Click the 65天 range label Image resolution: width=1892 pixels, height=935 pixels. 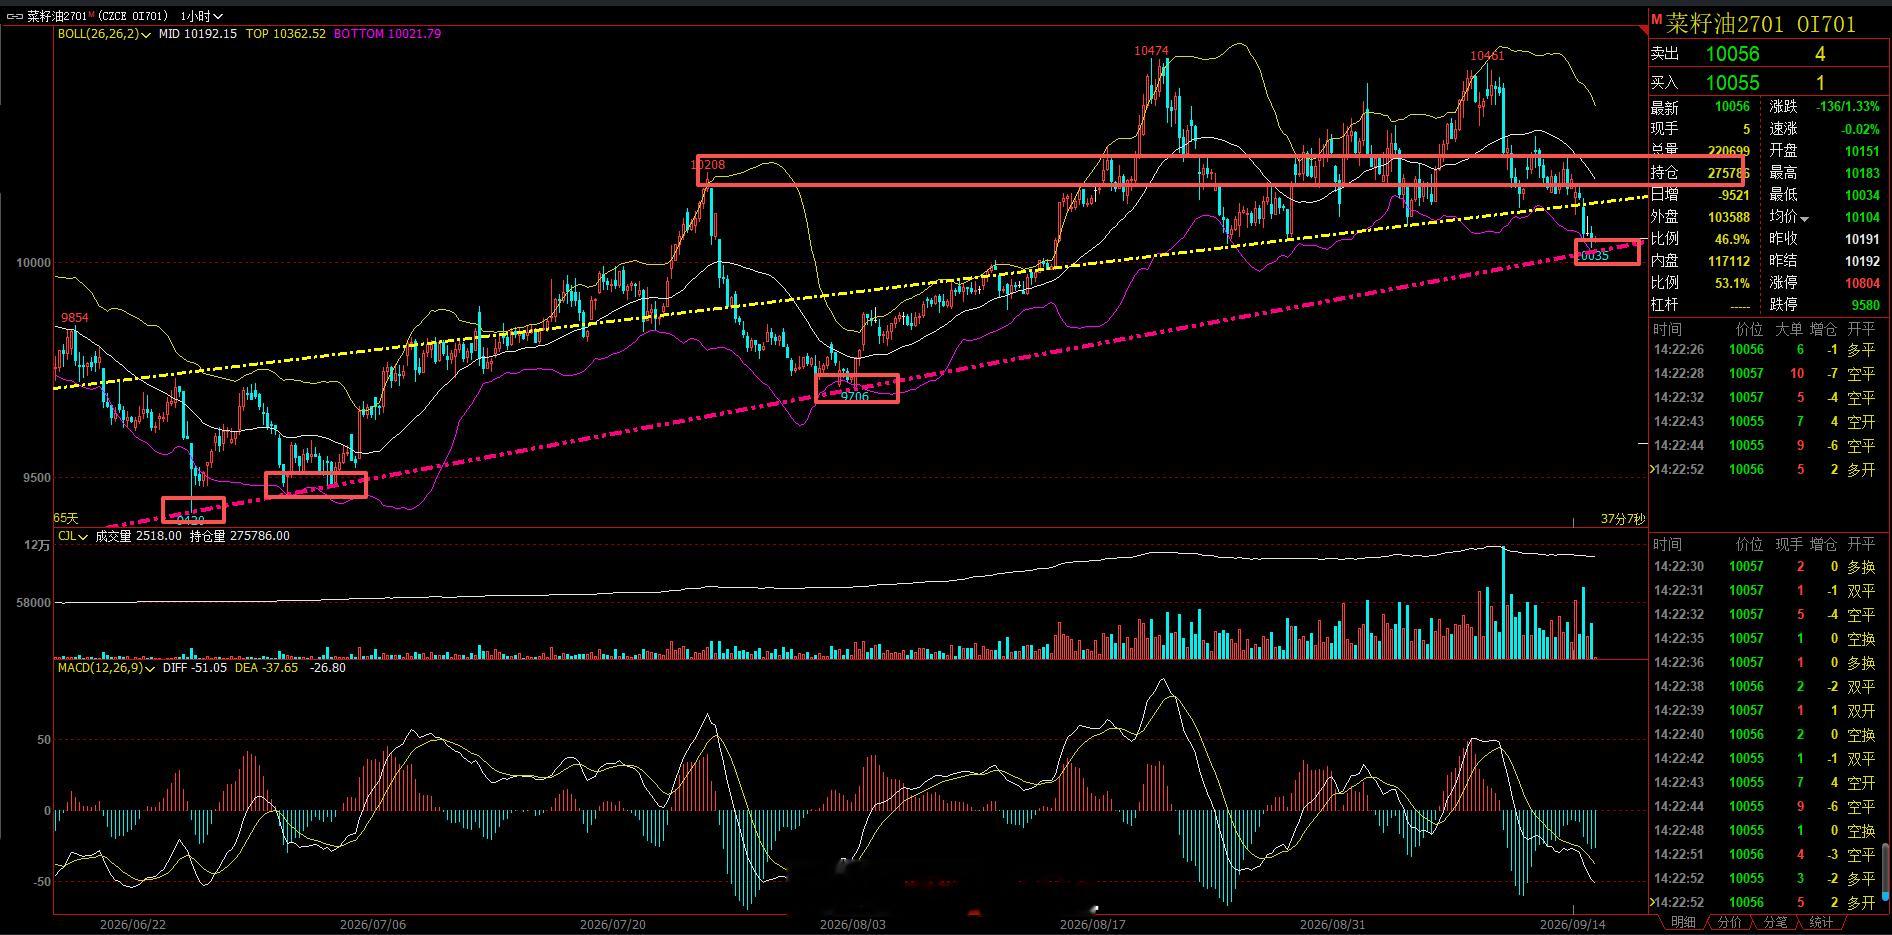pyautogui.click(x=66, y=519)
